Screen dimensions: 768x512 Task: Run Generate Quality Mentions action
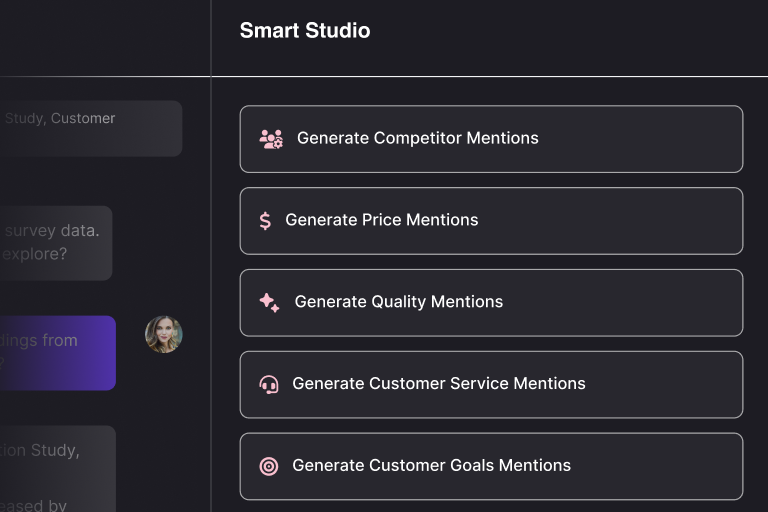pyautogui.click(x=491, y=303)
